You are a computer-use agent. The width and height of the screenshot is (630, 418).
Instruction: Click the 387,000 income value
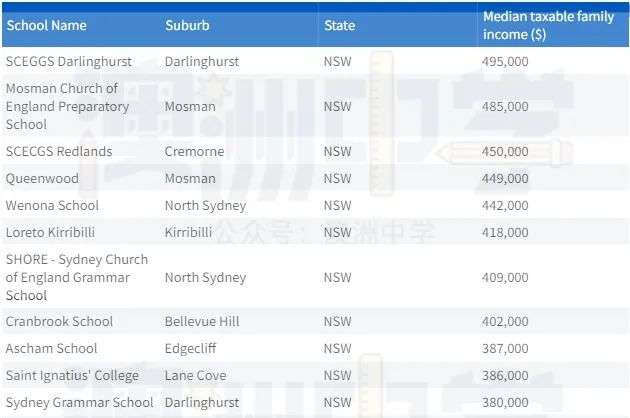pos(505,348)
